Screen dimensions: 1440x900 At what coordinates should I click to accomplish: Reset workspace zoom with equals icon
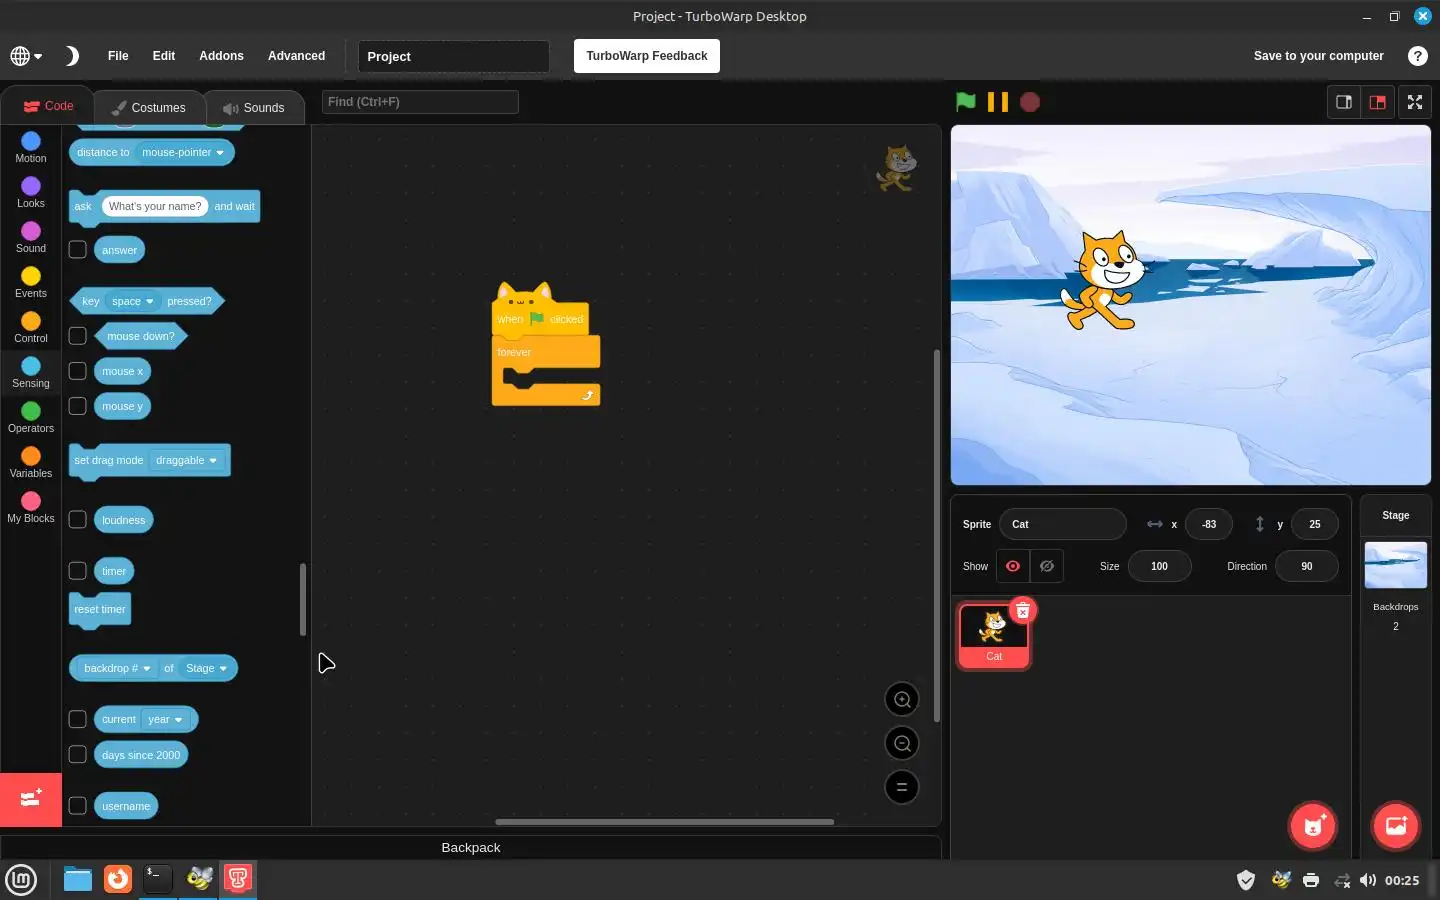point(902,787)
